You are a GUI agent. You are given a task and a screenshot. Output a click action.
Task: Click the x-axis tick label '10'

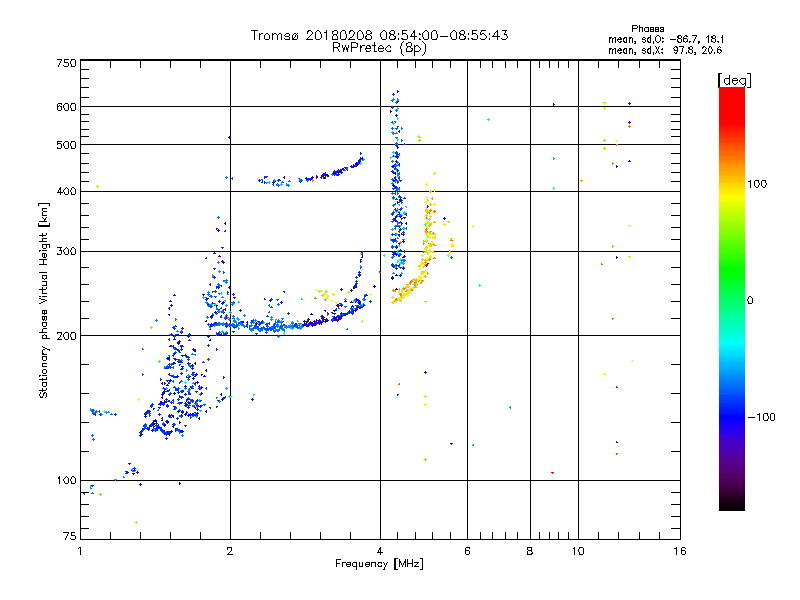pyautogui.click(x=578, y=551)
